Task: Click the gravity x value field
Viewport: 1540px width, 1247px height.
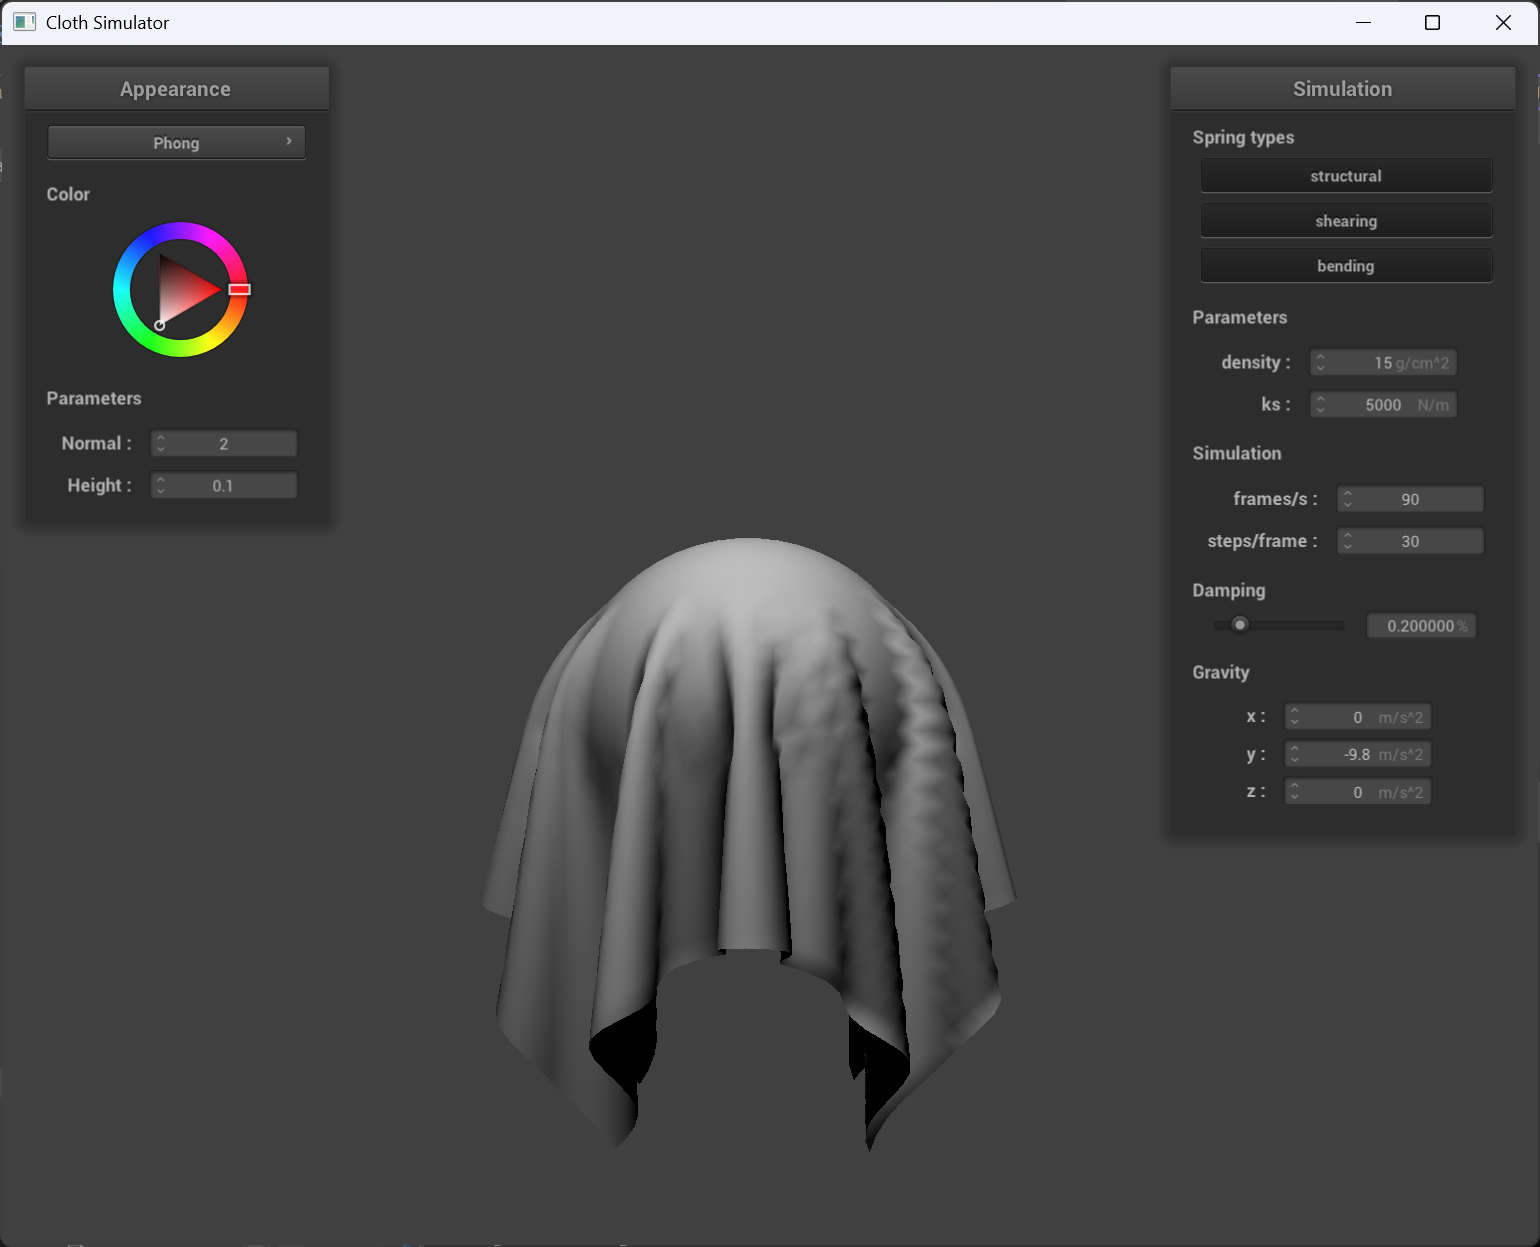Action: point(1358,717)
